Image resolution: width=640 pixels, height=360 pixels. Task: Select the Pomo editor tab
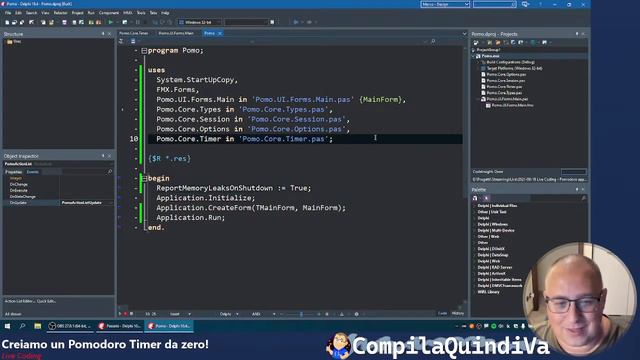pos(209,33)
